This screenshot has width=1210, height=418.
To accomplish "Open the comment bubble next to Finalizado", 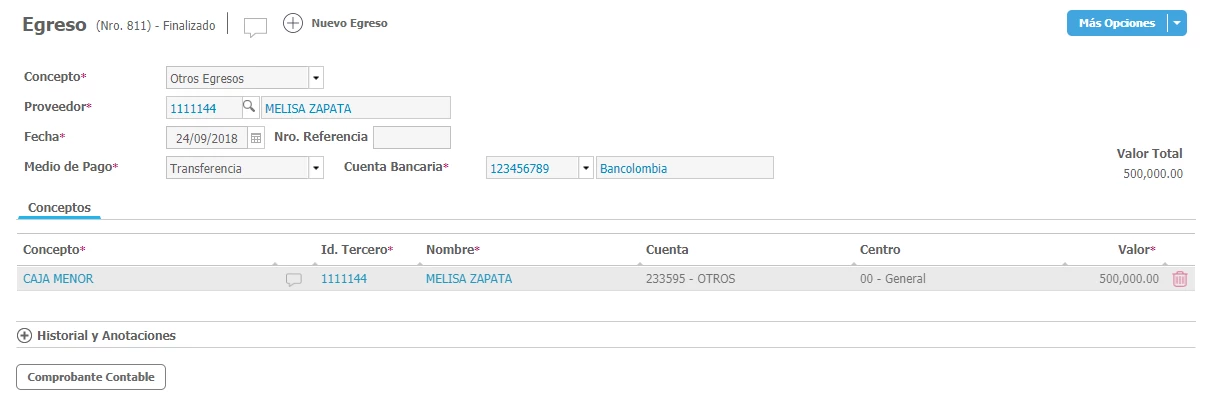I will tap(255, 27).
